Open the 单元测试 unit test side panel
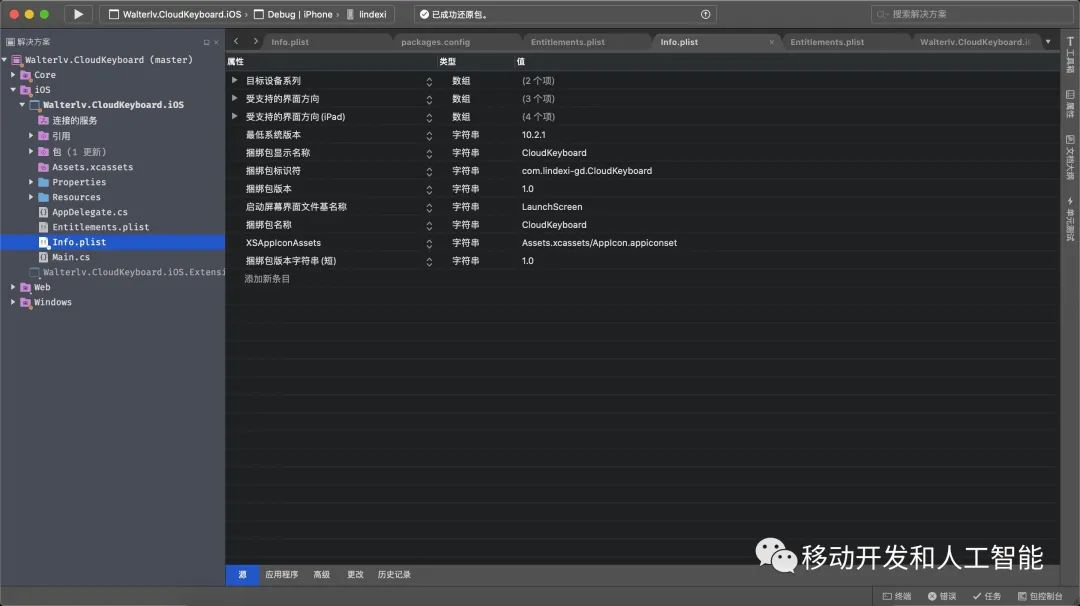This screenshot has width=1080, height=606. click(1070, 219)
